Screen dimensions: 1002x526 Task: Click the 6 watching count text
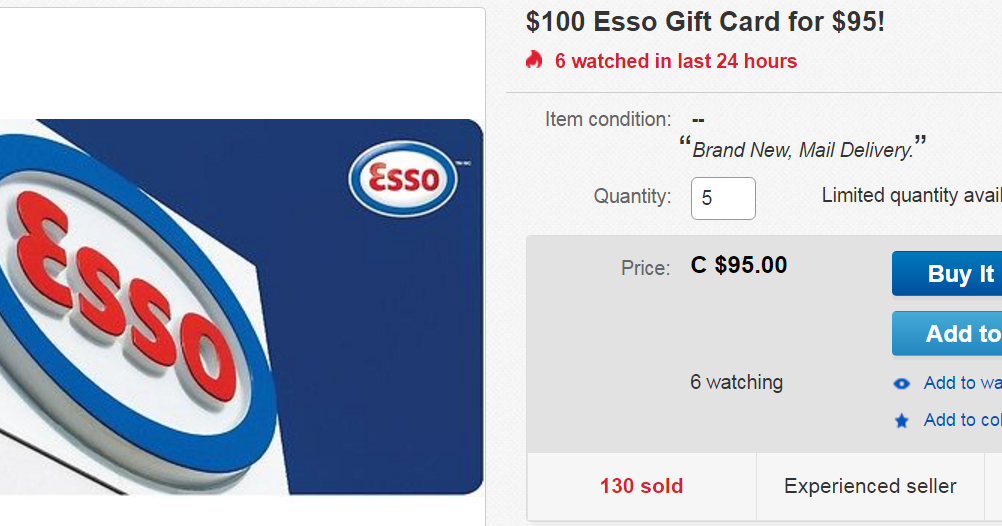[736, 382]
